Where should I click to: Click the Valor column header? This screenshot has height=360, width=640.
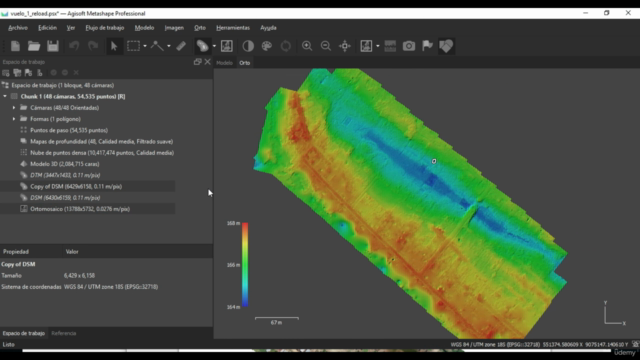(x=72, y=251)
